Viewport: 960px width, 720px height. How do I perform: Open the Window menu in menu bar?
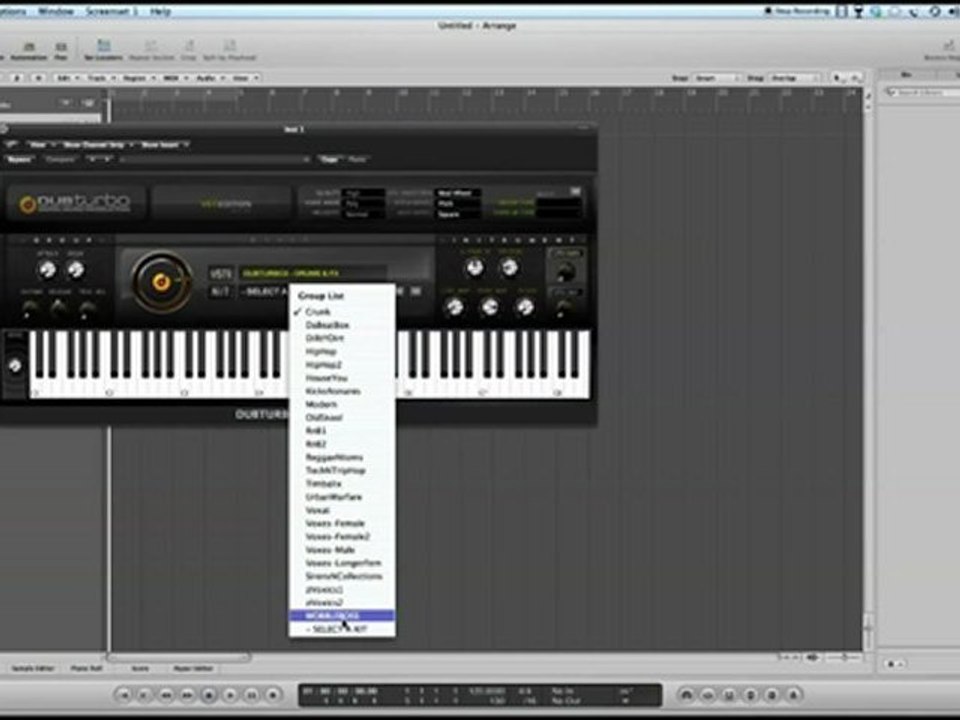pos(56,11)
